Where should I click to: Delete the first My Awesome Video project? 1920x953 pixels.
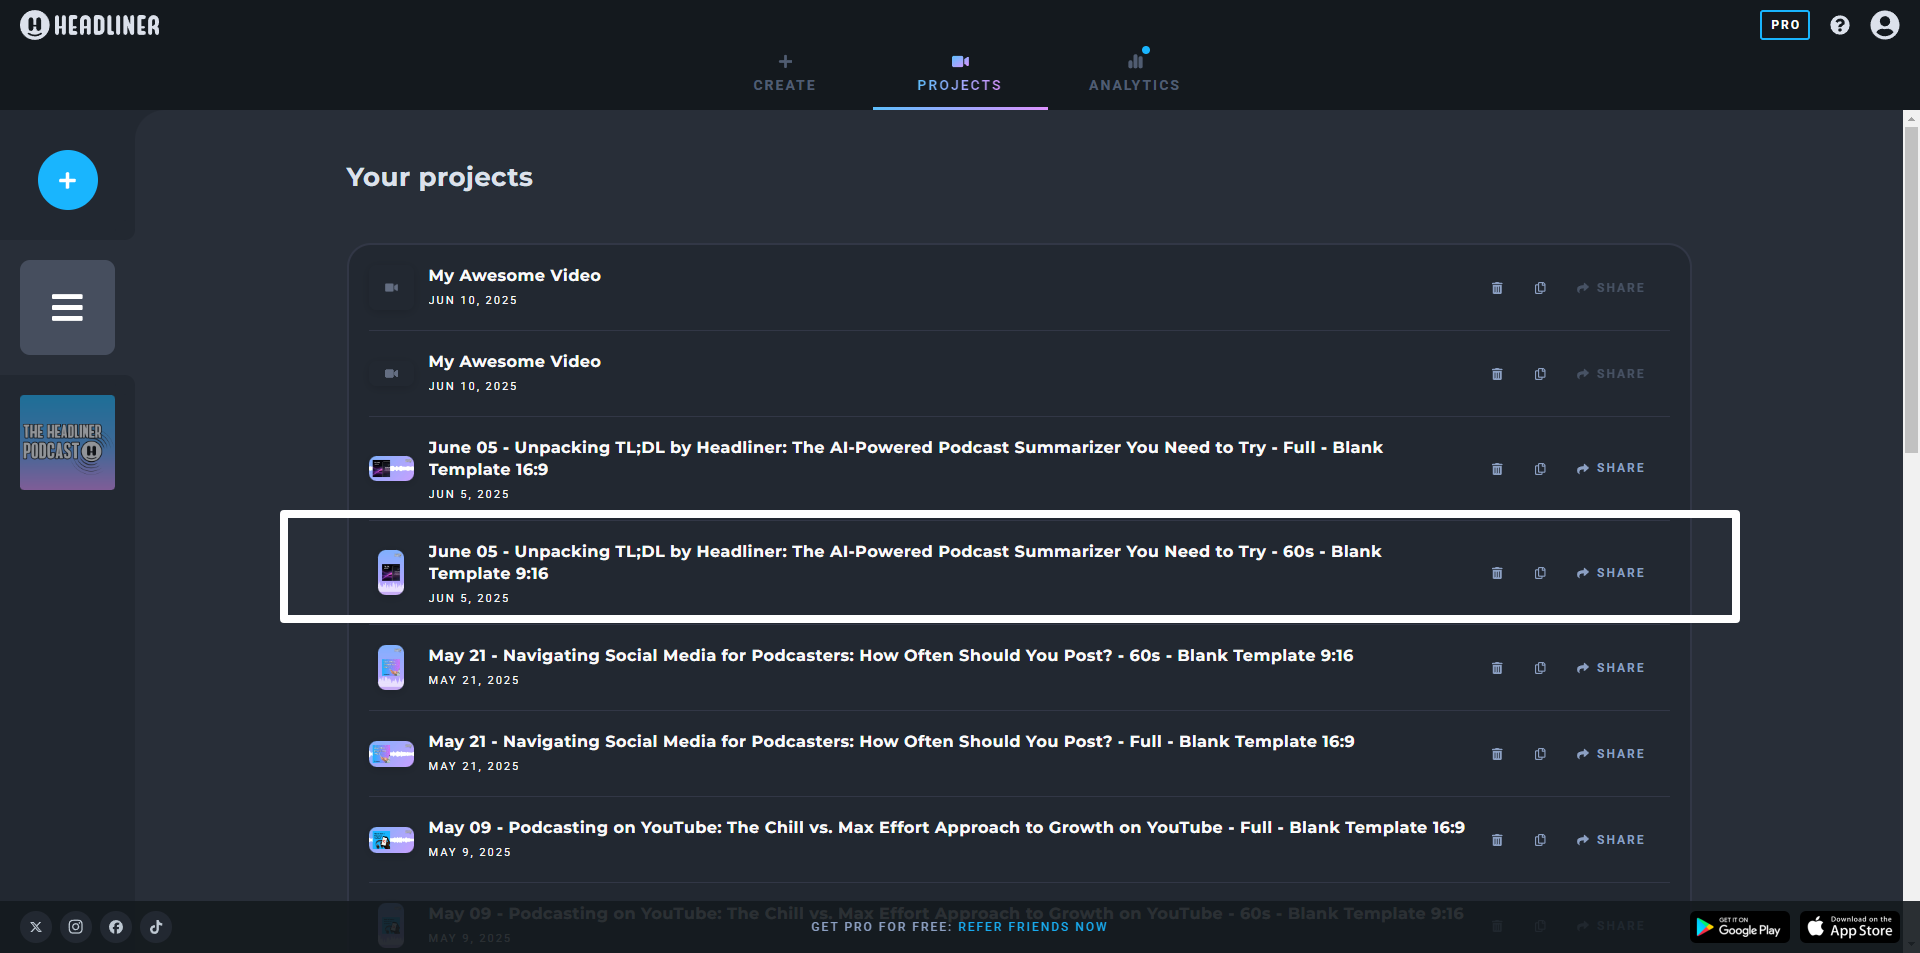coord(1497,288)
